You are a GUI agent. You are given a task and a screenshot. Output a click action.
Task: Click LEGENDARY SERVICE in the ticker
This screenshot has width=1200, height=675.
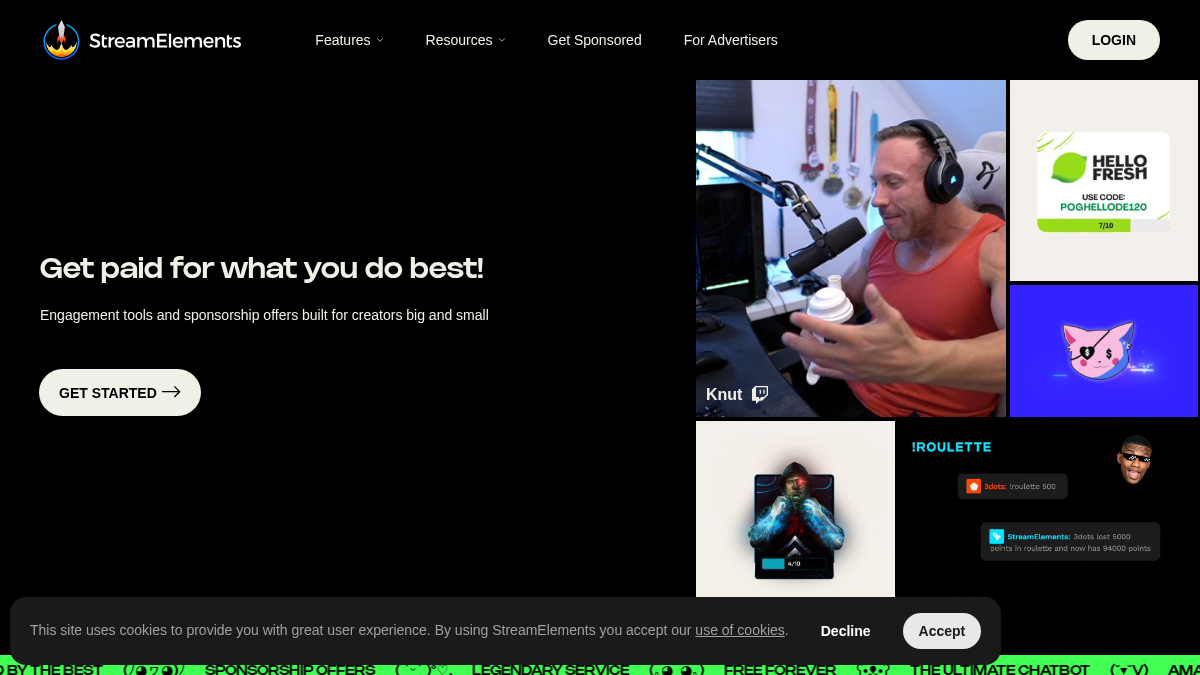coord(551,669)
